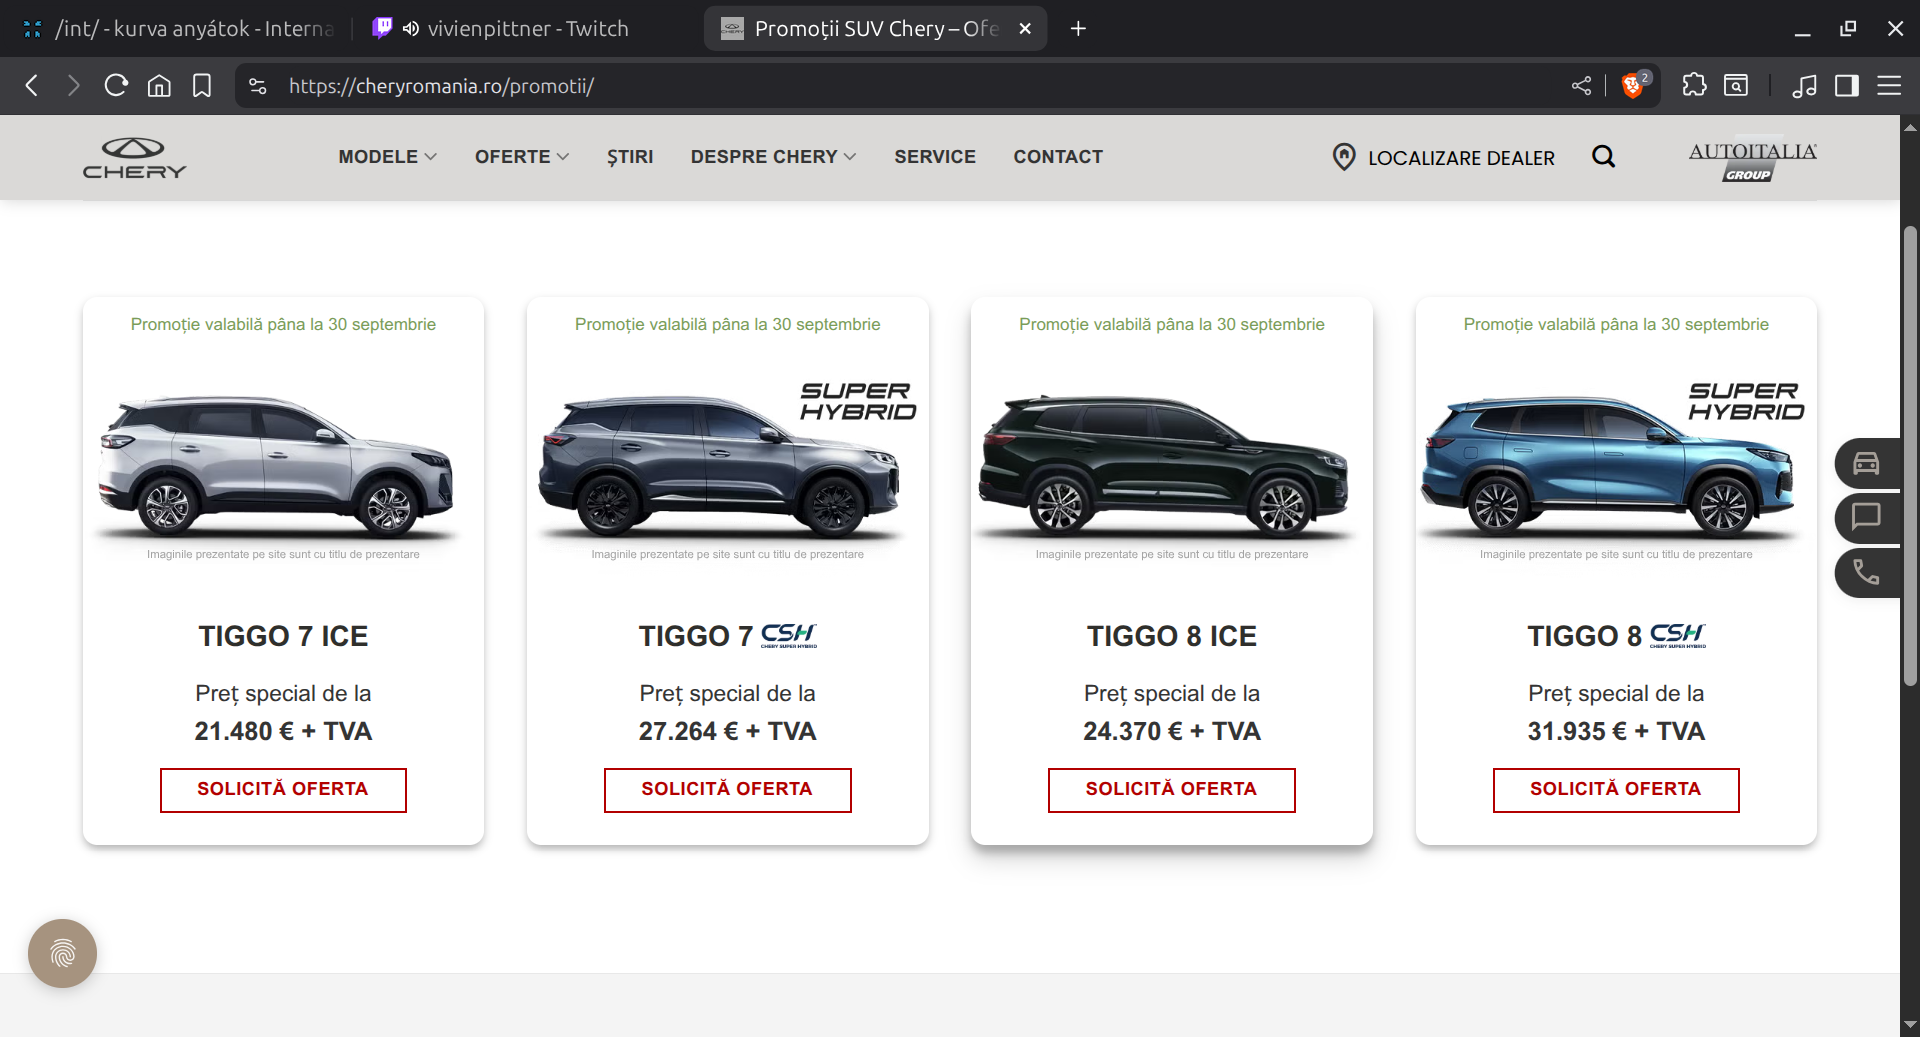Click the location pin dealer icon
Image resolution: width=1920 pixels, height=1037 pixels.
(x=1344, y=157)
